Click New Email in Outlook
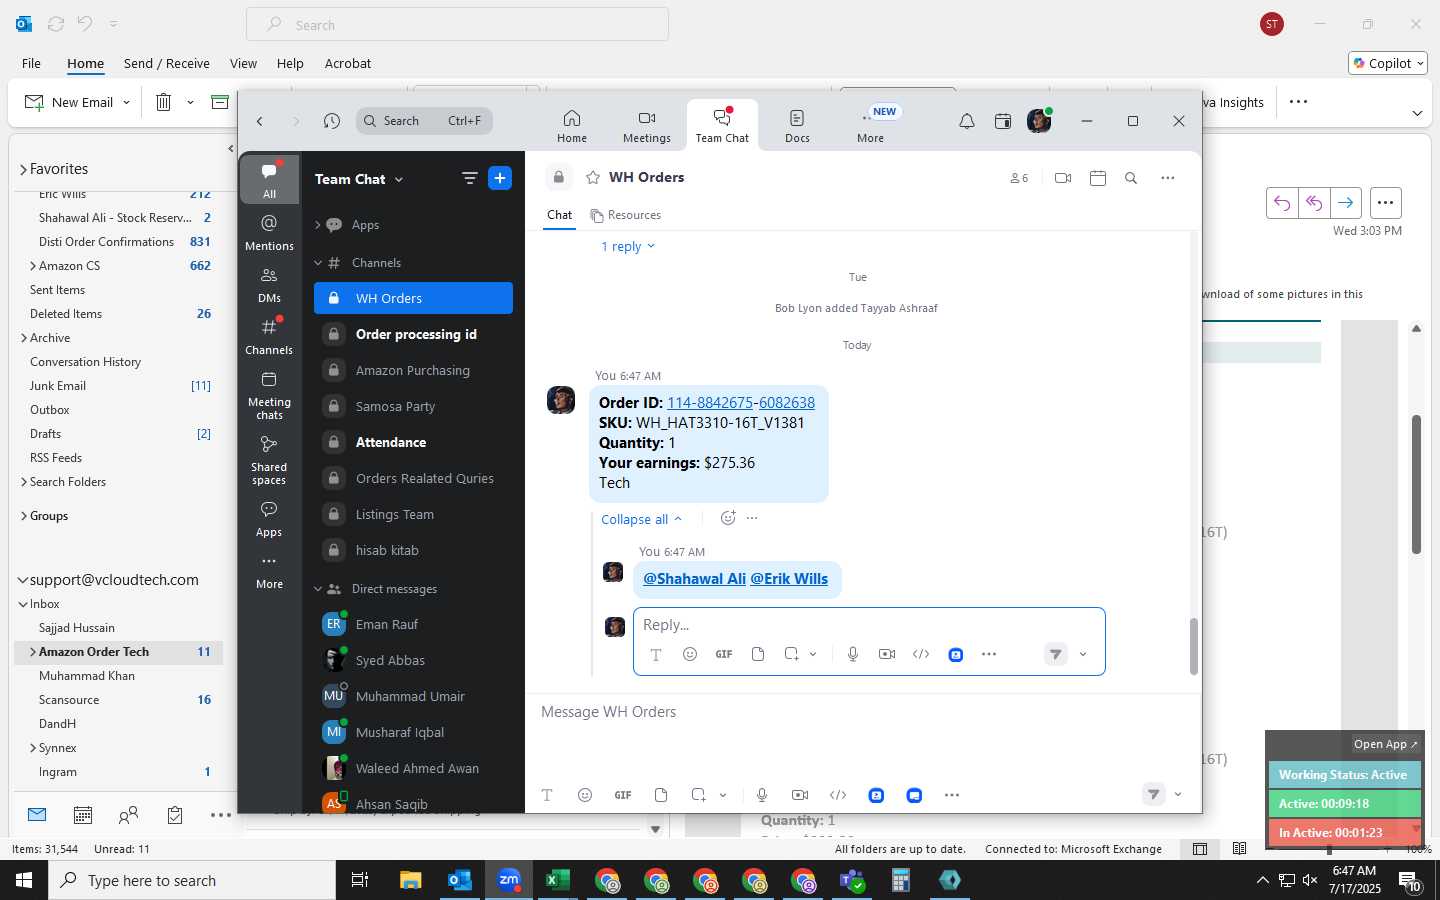This screenshot has width=1440, height=900. click(x=68, y=102)
